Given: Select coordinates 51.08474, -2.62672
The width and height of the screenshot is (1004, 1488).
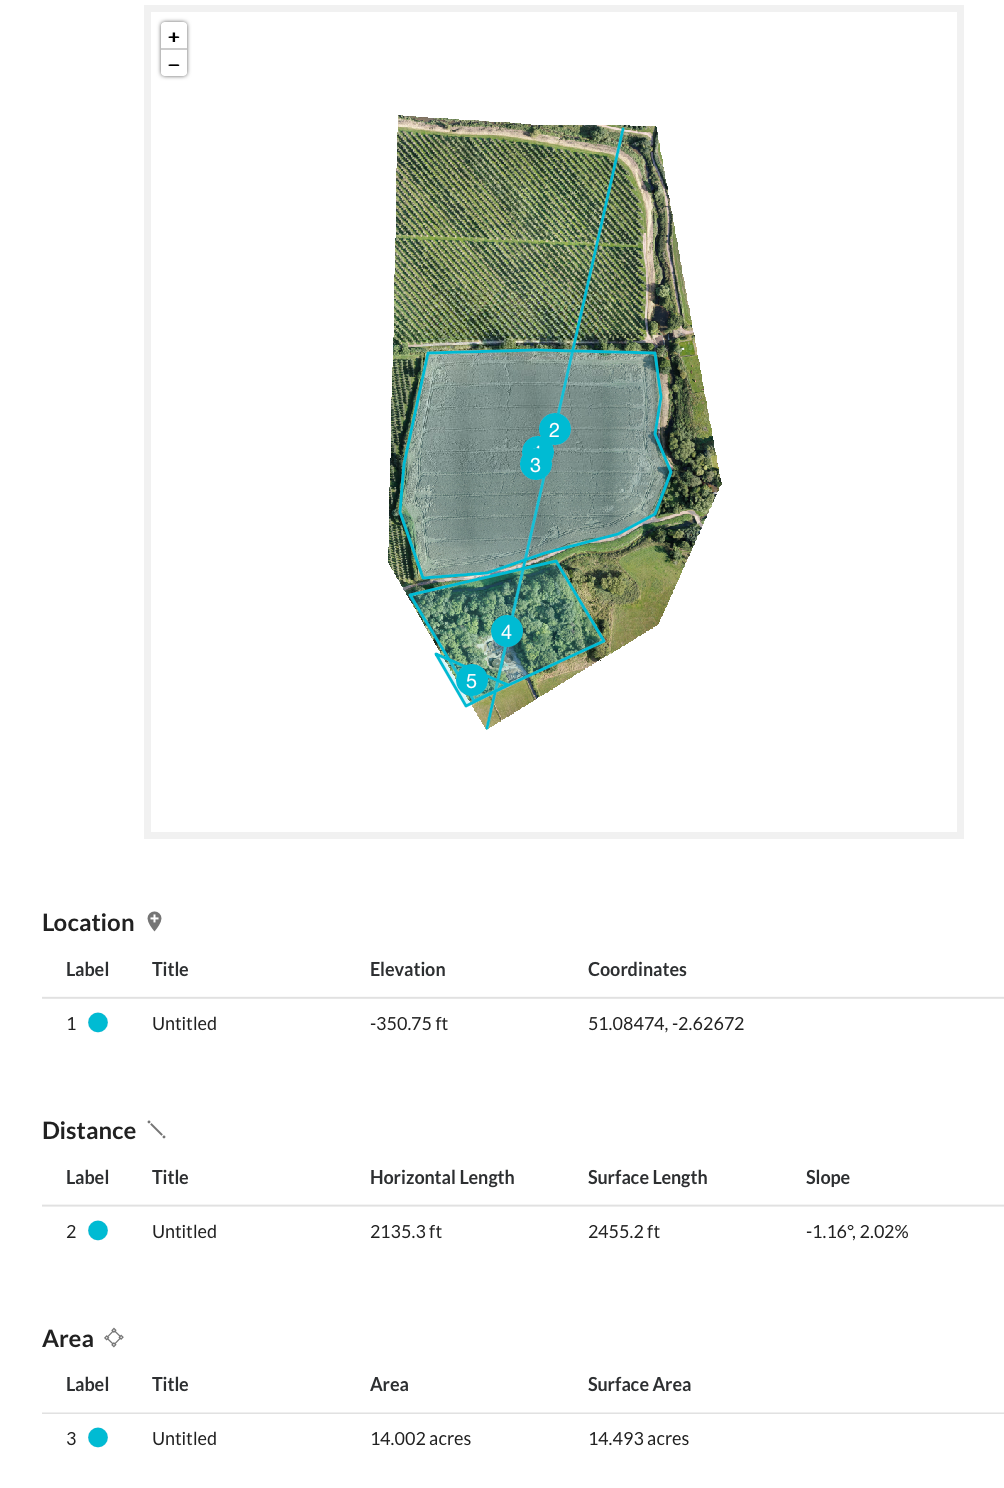Looking at the screenshot, I should 666,1024.
